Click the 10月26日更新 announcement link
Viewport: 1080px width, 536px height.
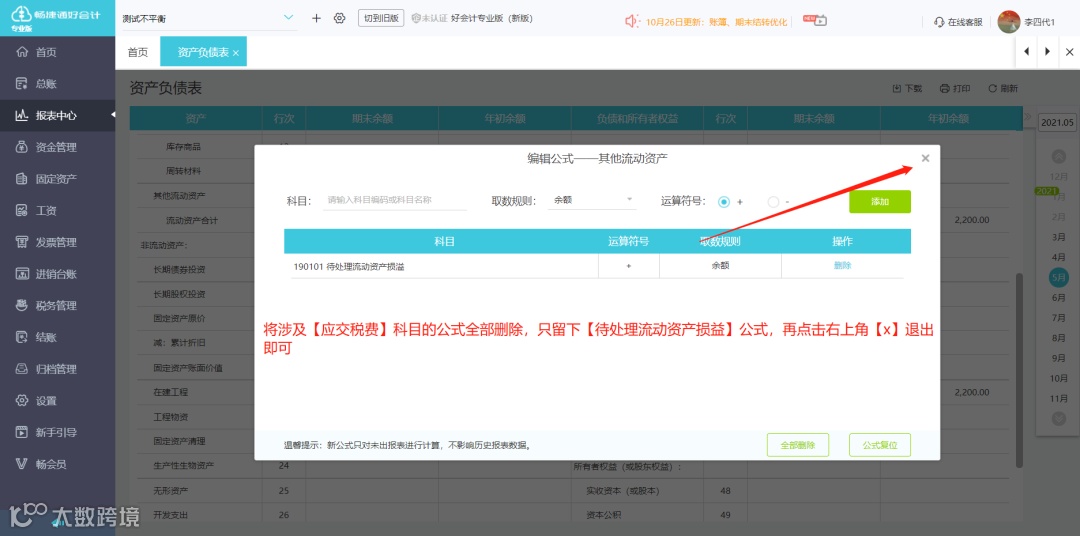pyautogui.click(x=716, y=21)
